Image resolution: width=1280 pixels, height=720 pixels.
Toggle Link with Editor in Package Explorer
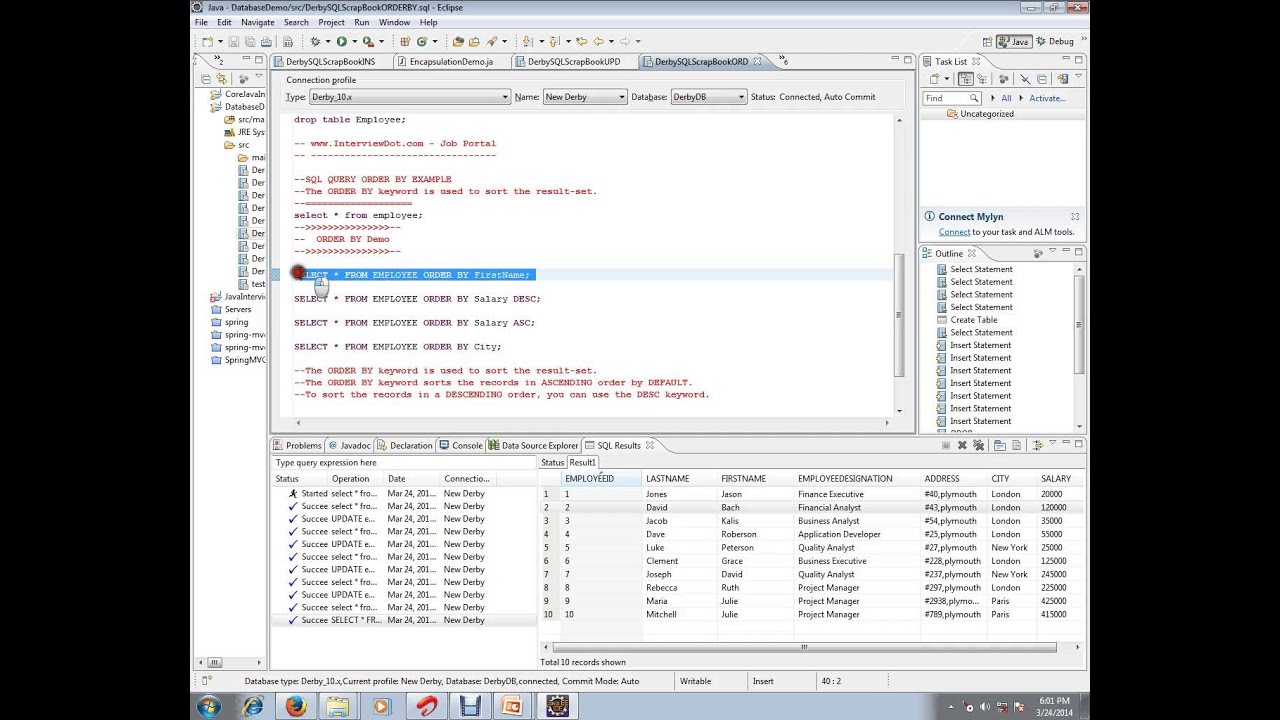point(223,78)
